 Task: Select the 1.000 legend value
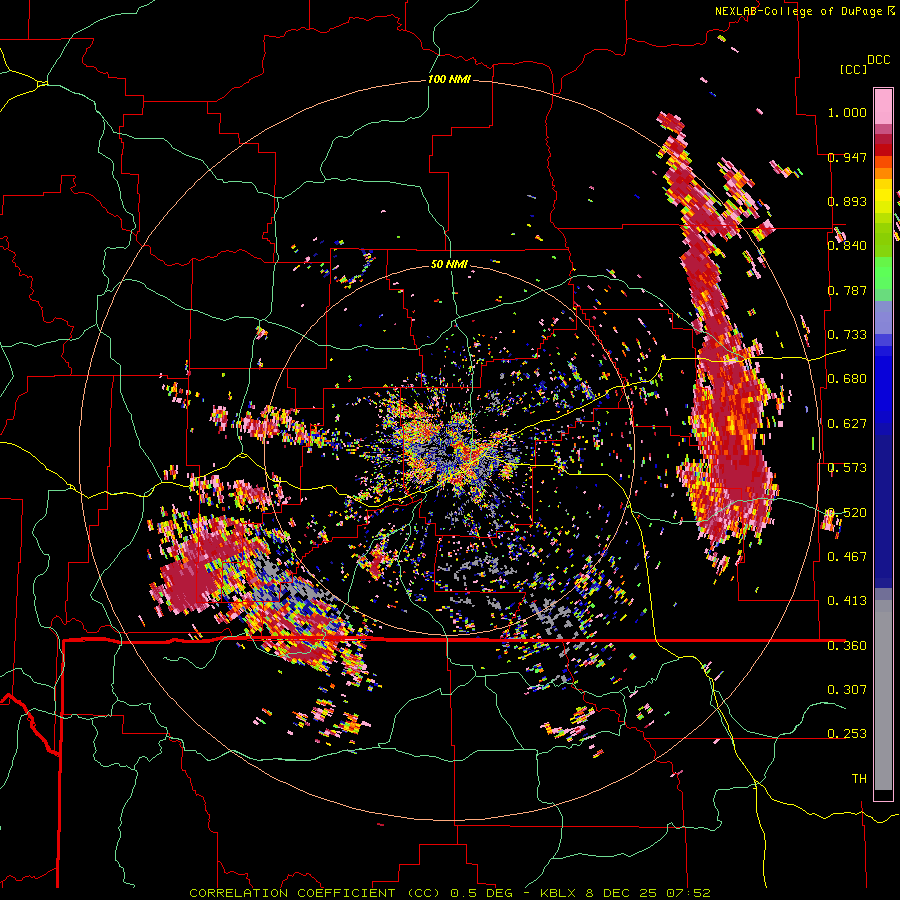(847, 112)
